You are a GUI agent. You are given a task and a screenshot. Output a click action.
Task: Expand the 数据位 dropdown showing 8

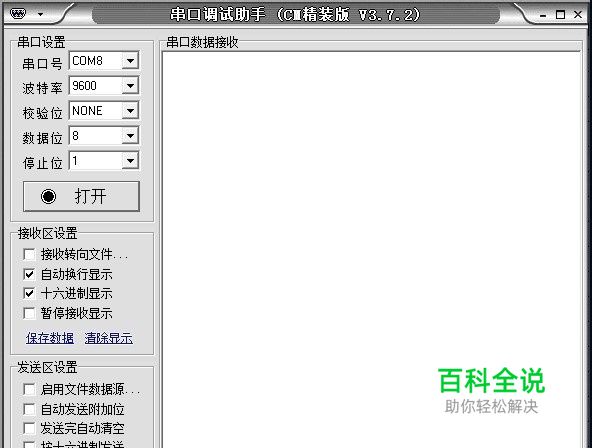[130, 136]
